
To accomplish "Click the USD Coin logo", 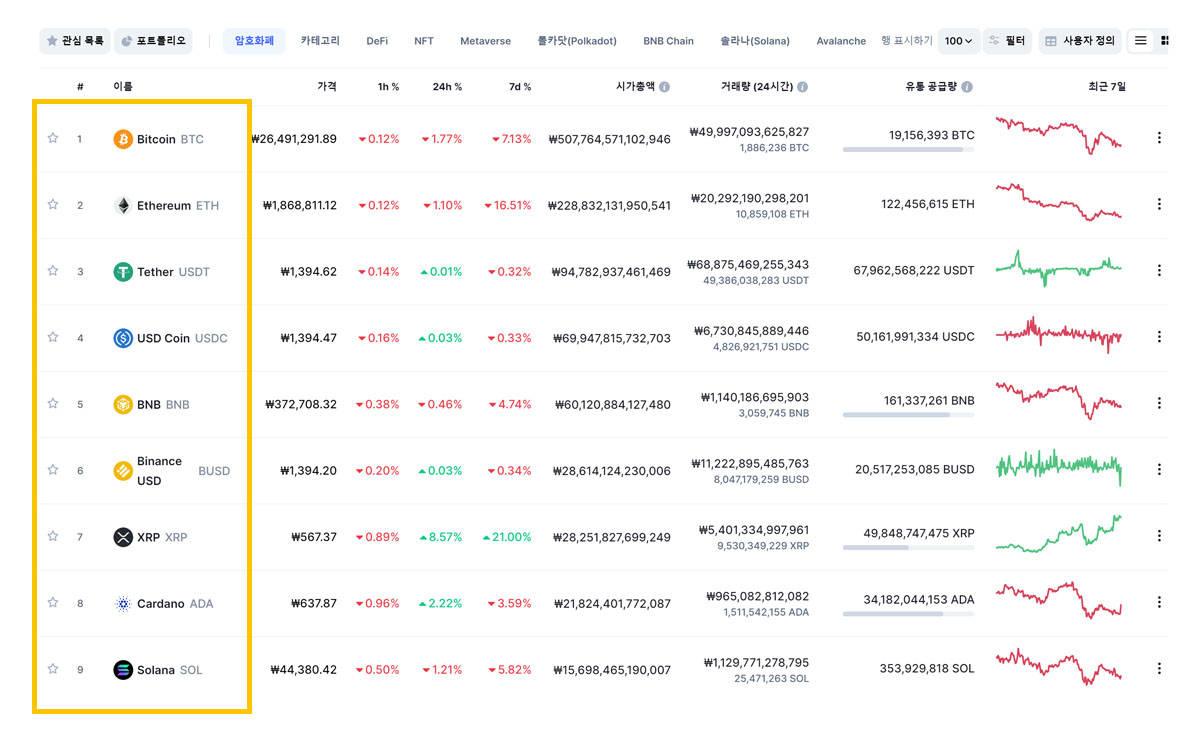I will 123,338.
